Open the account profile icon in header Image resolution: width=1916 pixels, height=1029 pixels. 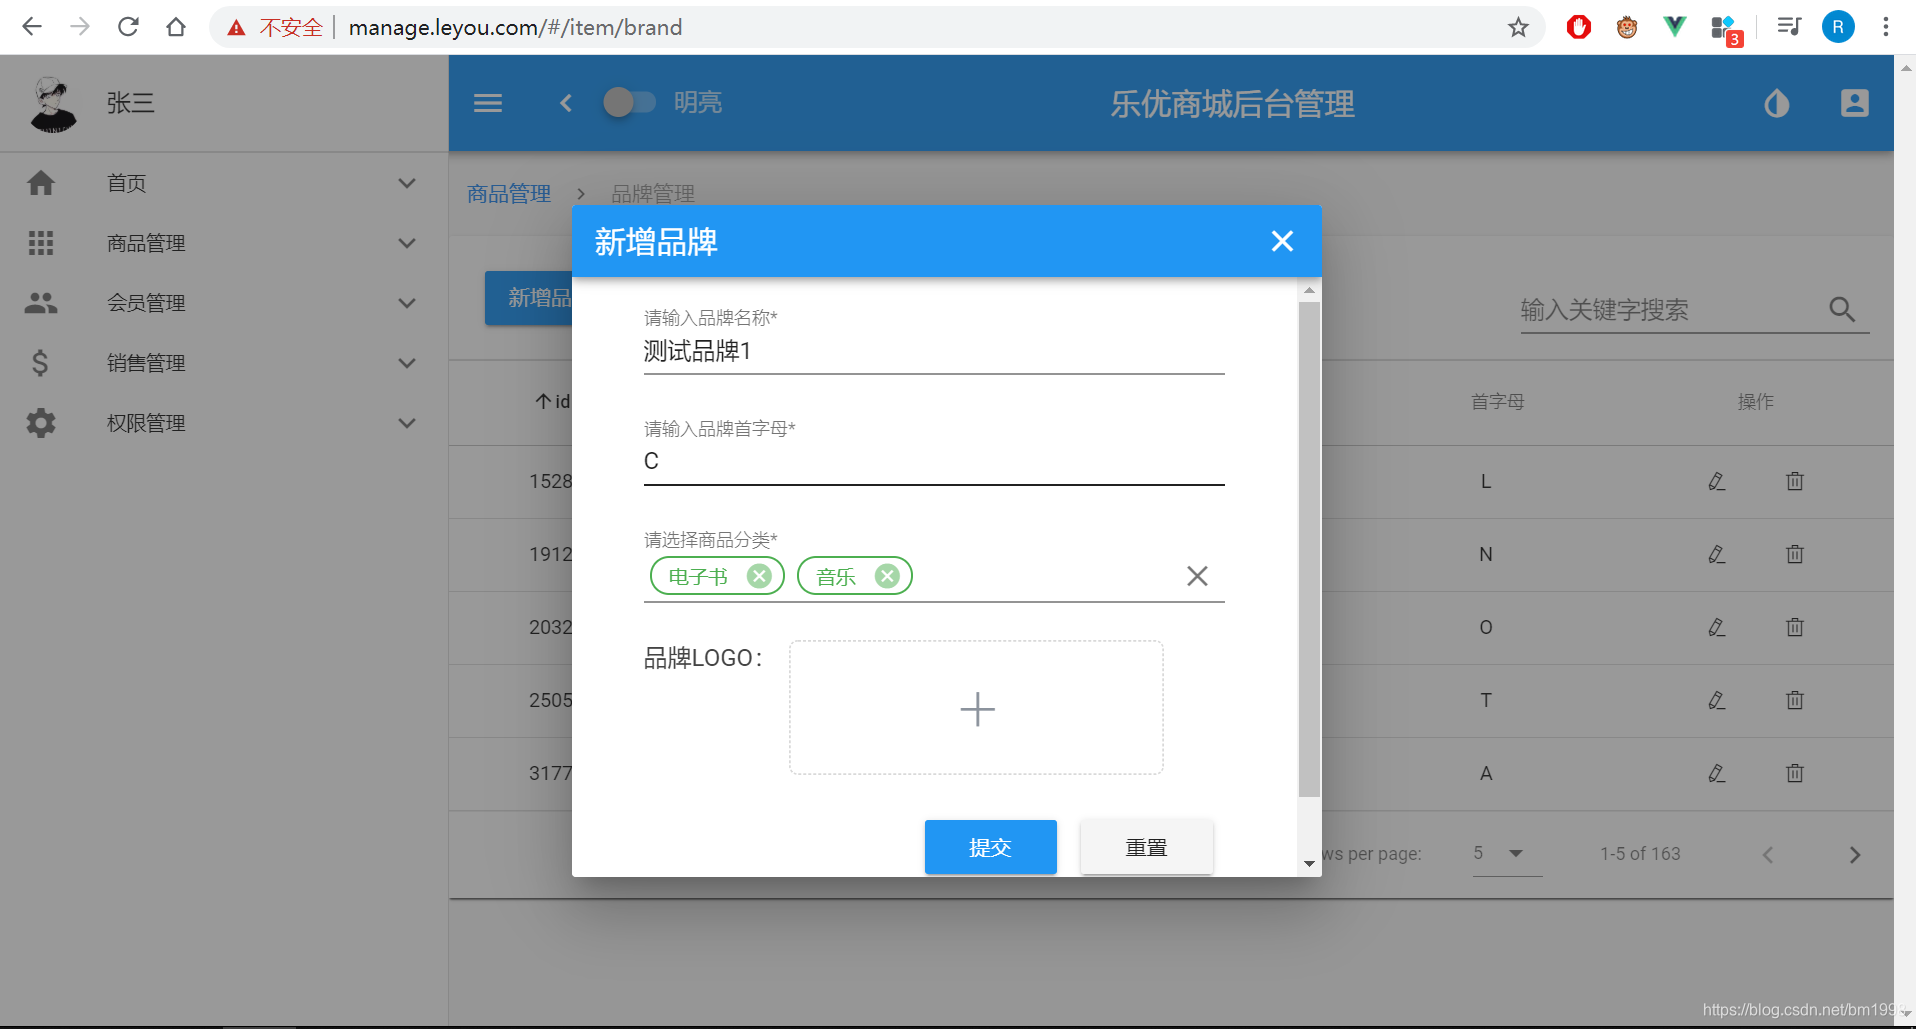pos(1855,103)
